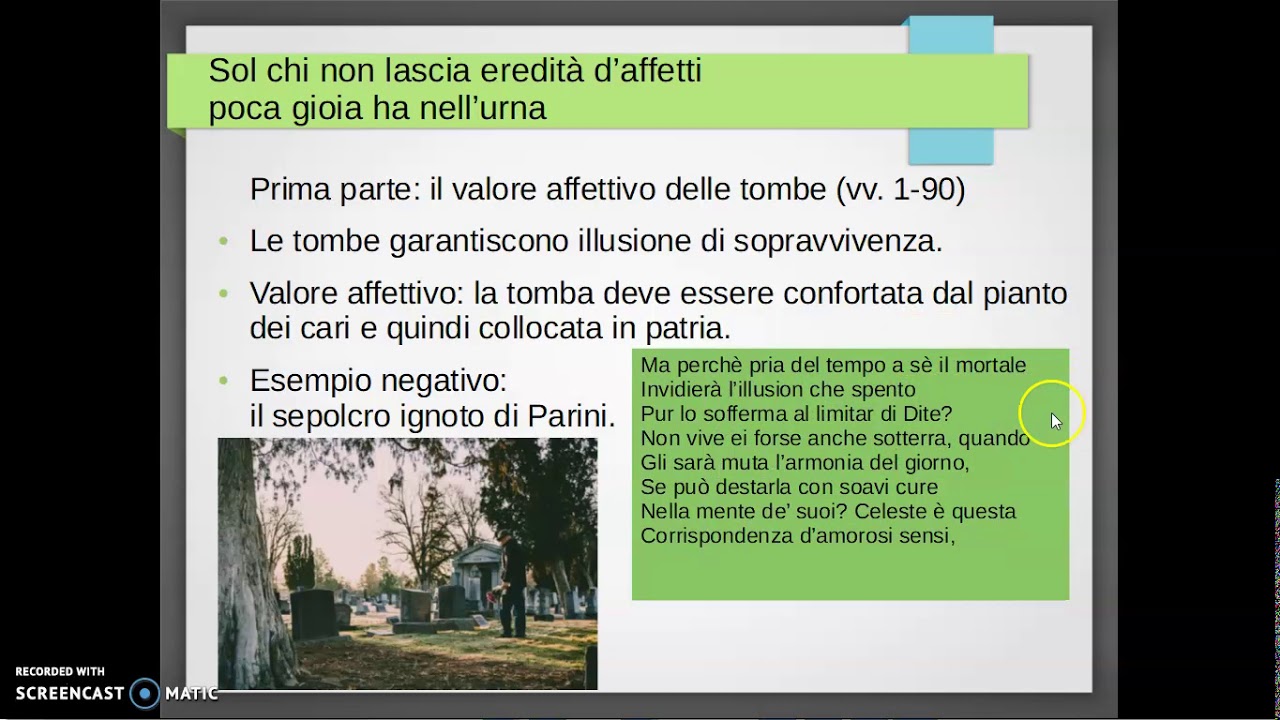Click the line "dei cari e quindi collocata in patria."
Screen dimensions: 1280x720
point(490,328)
